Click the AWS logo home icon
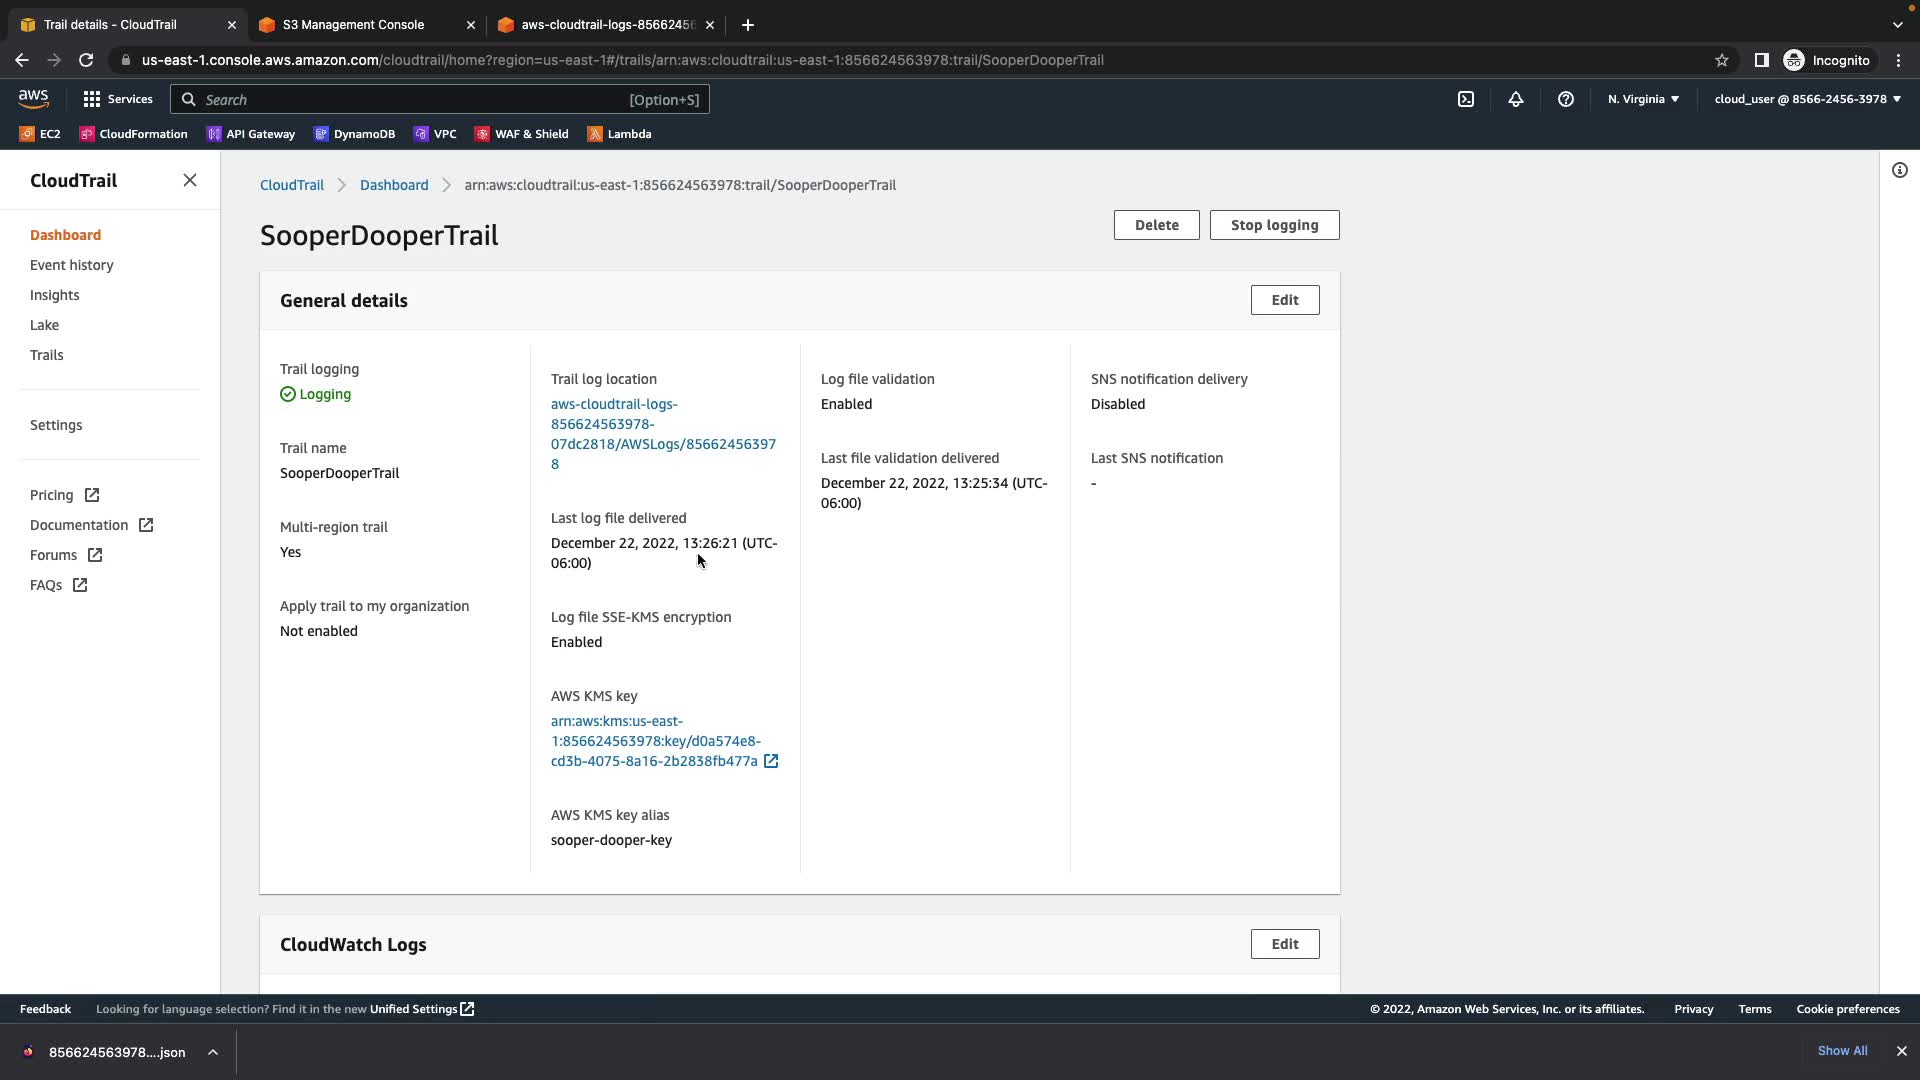Screen dimensions: 1920x1080 (x=33, y=98)
